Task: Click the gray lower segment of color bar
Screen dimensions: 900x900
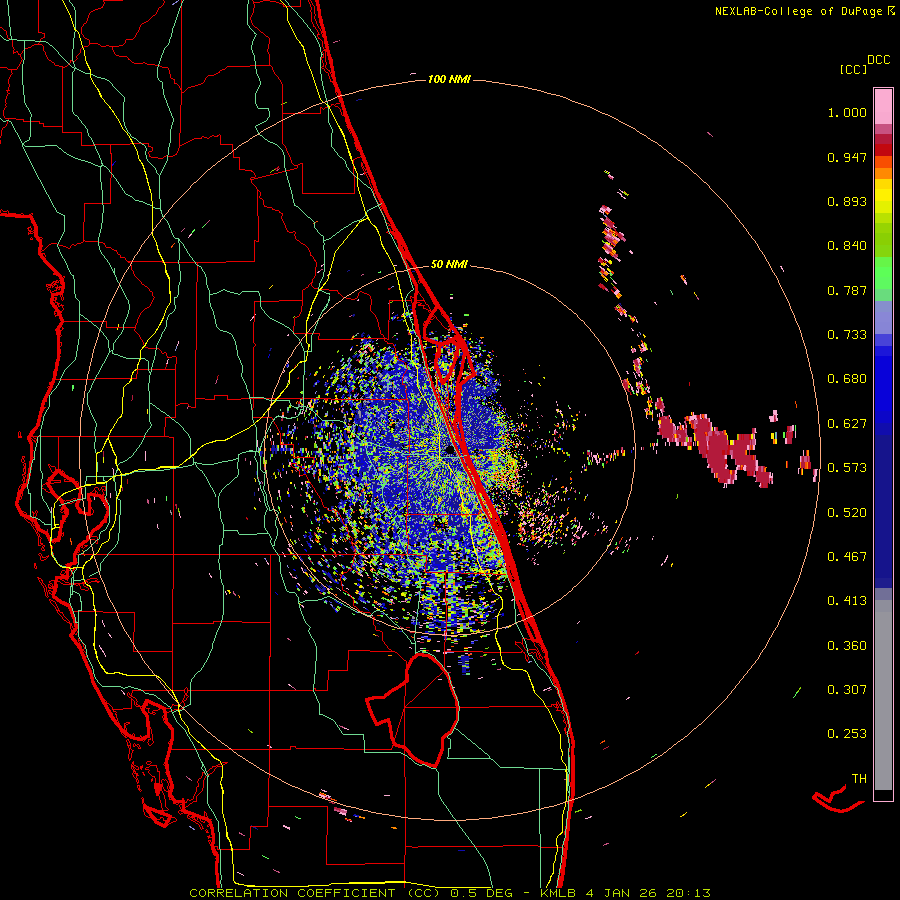Action: pos(883,695)
